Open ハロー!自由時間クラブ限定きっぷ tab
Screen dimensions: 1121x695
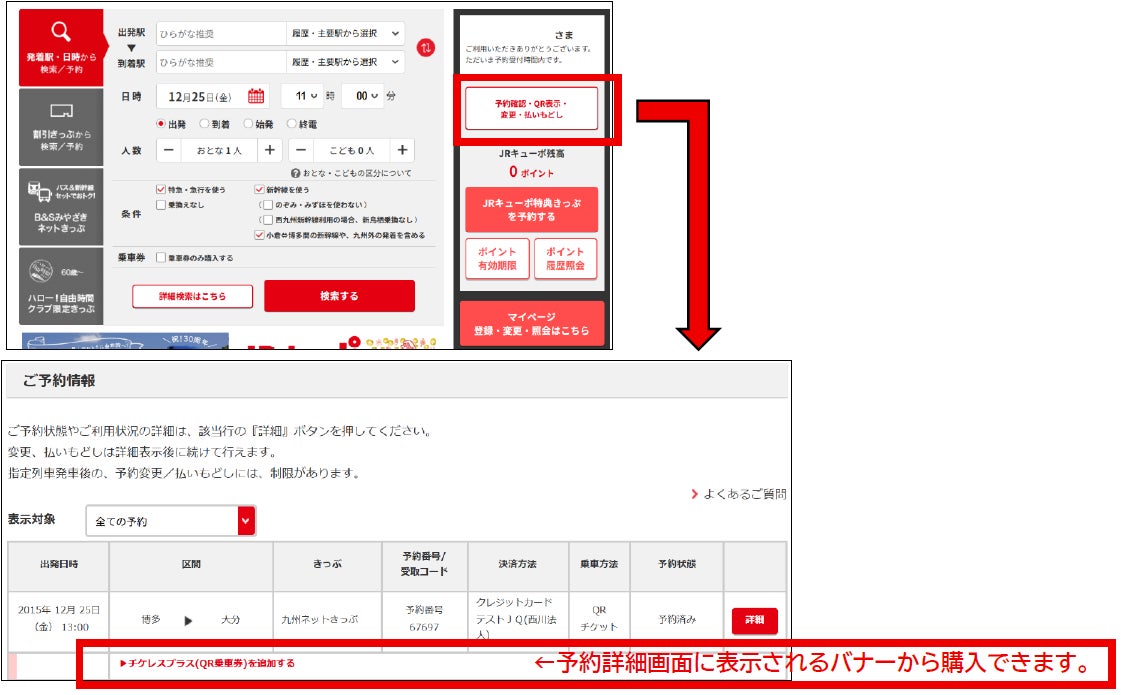coord(61,286)
